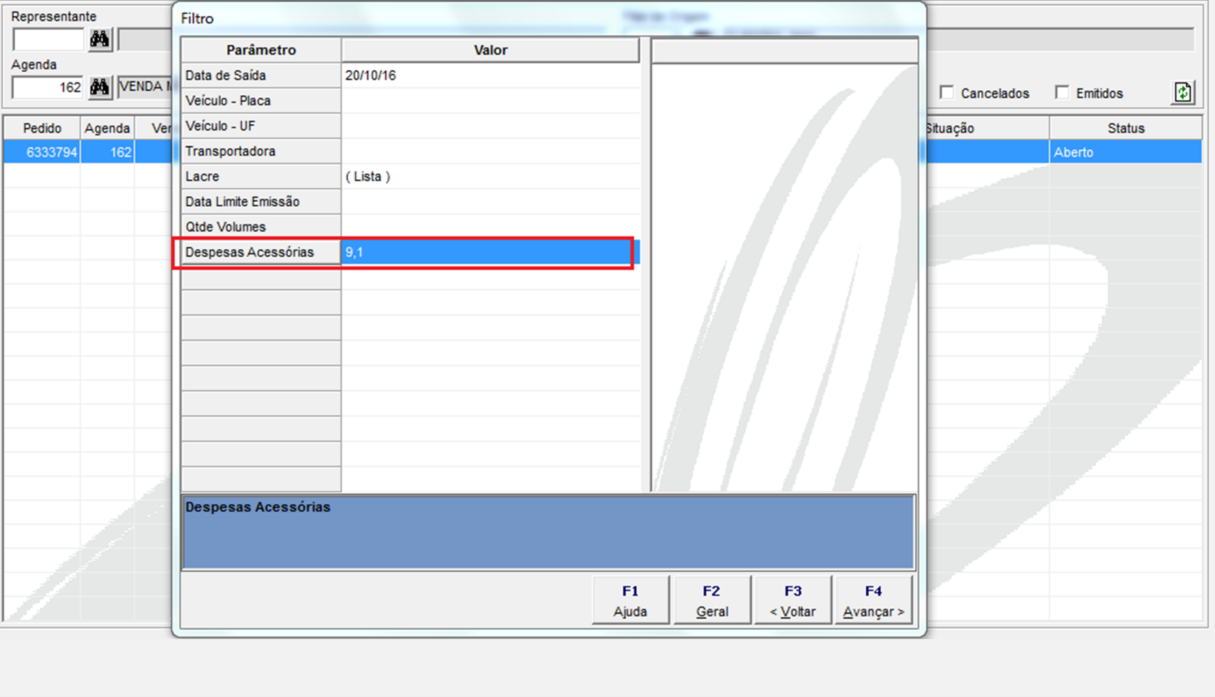
Task: Select the Transportadora parameter row
Action: (261, 151)
